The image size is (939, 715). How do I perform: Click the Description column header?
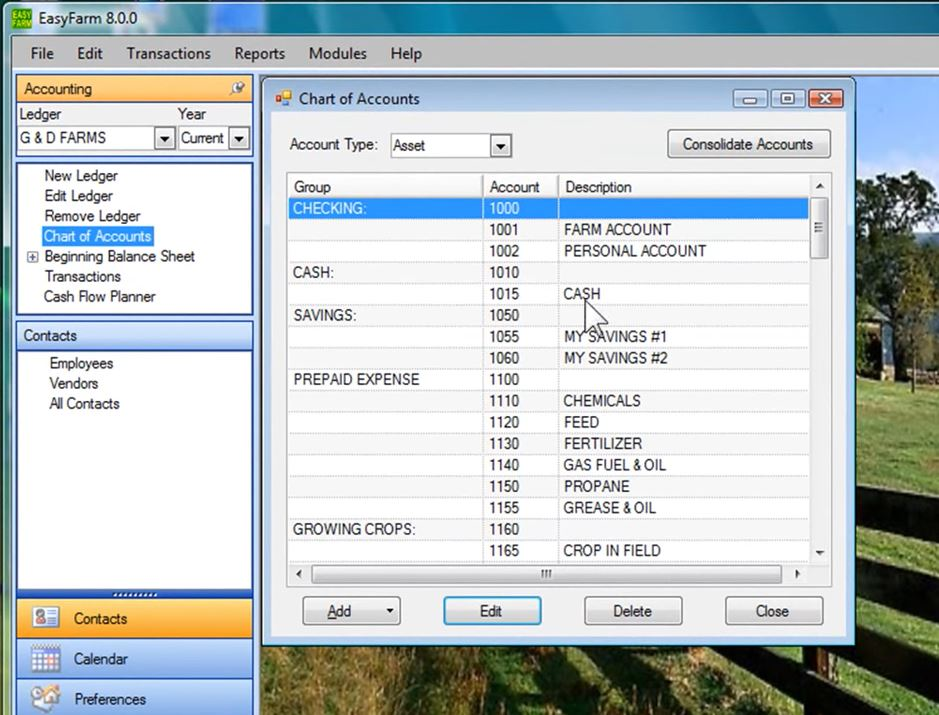click(684, 187)
